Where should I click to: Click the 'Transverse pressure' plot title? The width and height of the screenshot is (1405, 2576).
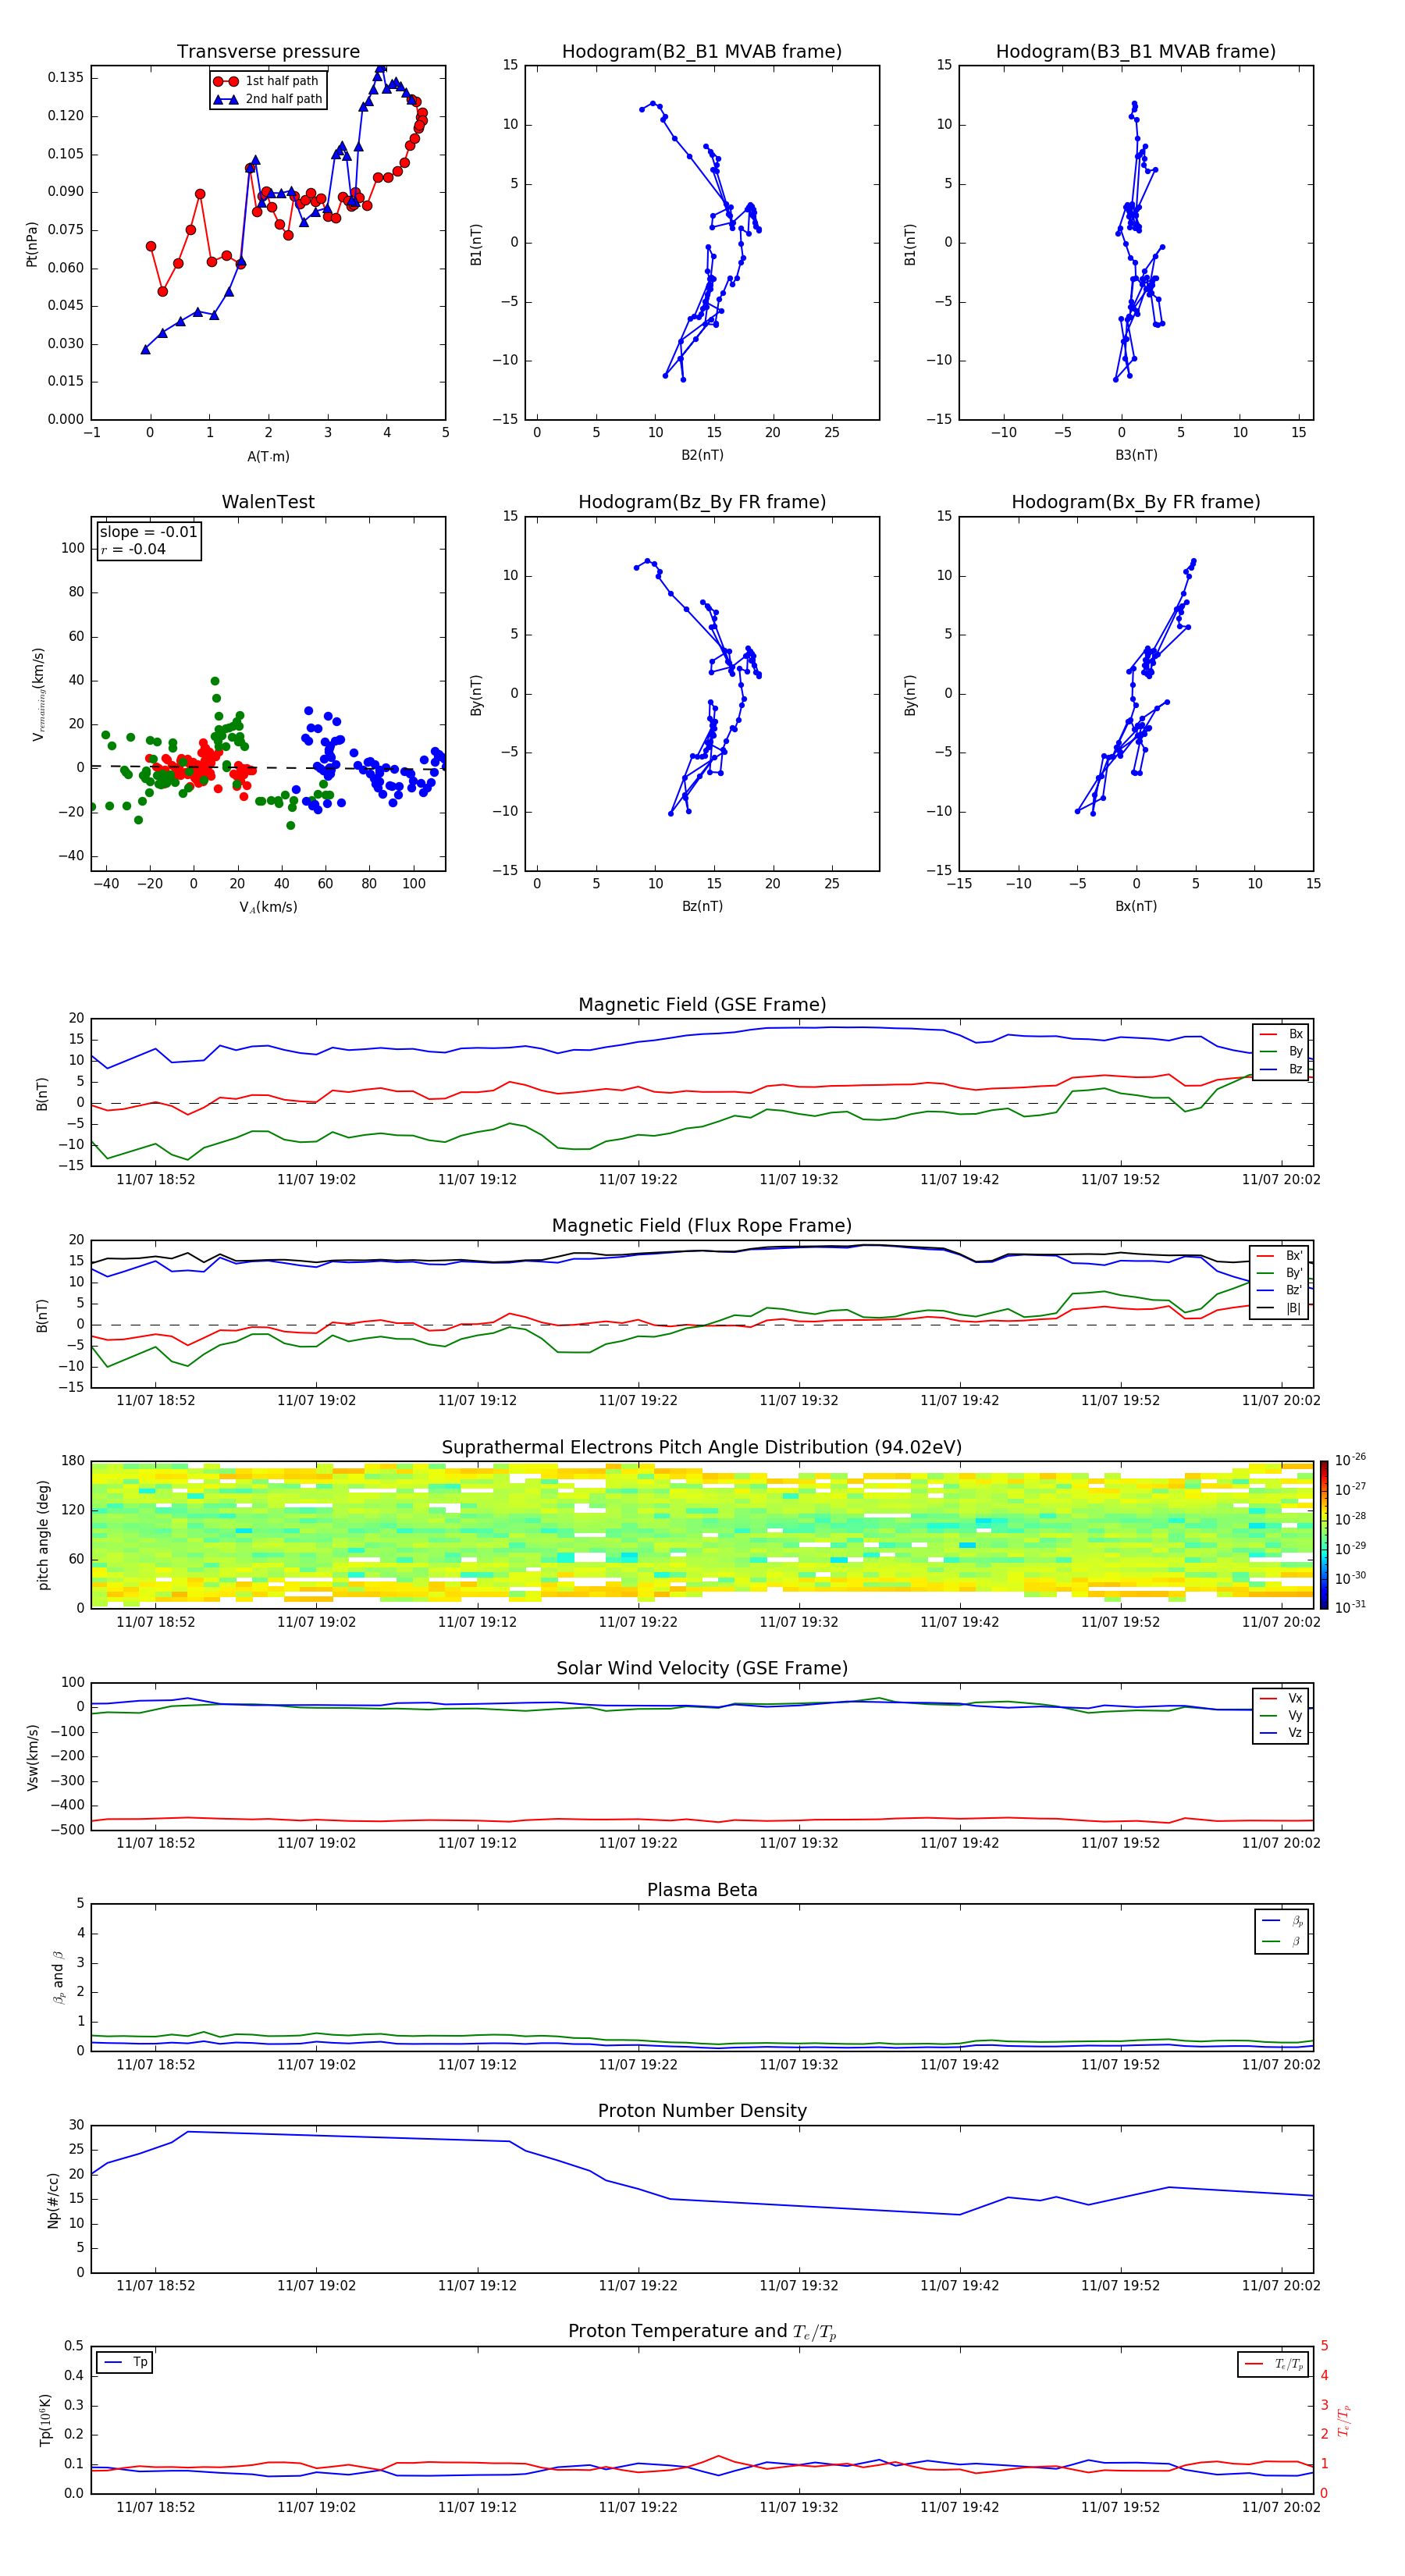tap(268, 51)
